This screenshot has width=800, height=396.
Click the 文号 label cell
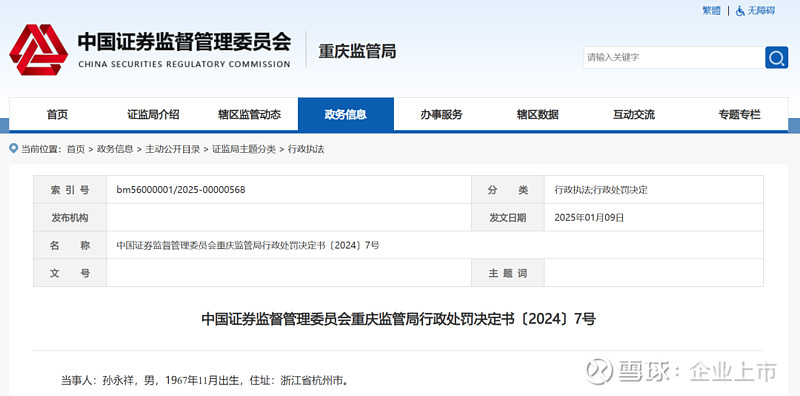coord(70,273)
